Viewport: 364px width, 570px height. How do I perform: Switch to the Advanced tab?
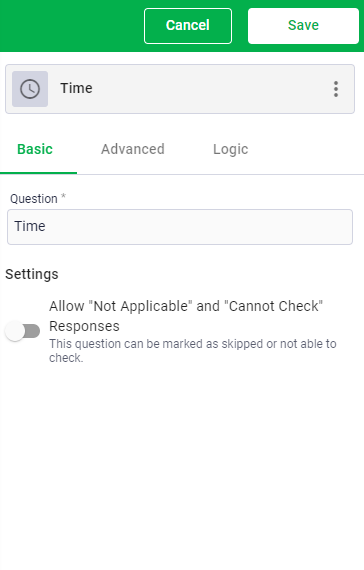(x=133, y=149)
